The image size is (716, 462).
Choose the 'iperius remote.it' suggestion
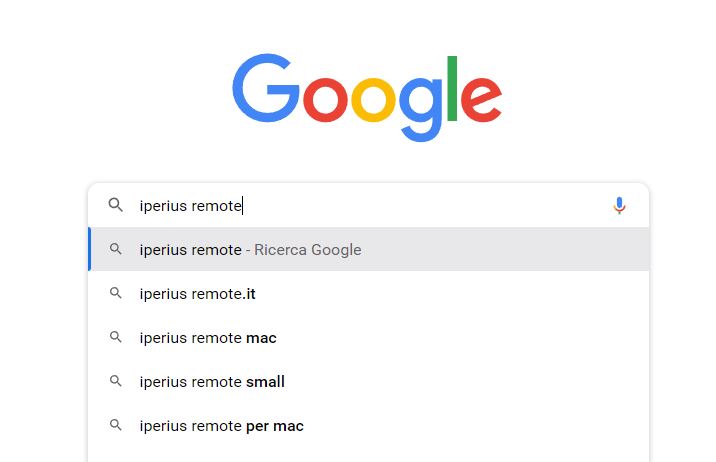[198, 294]
